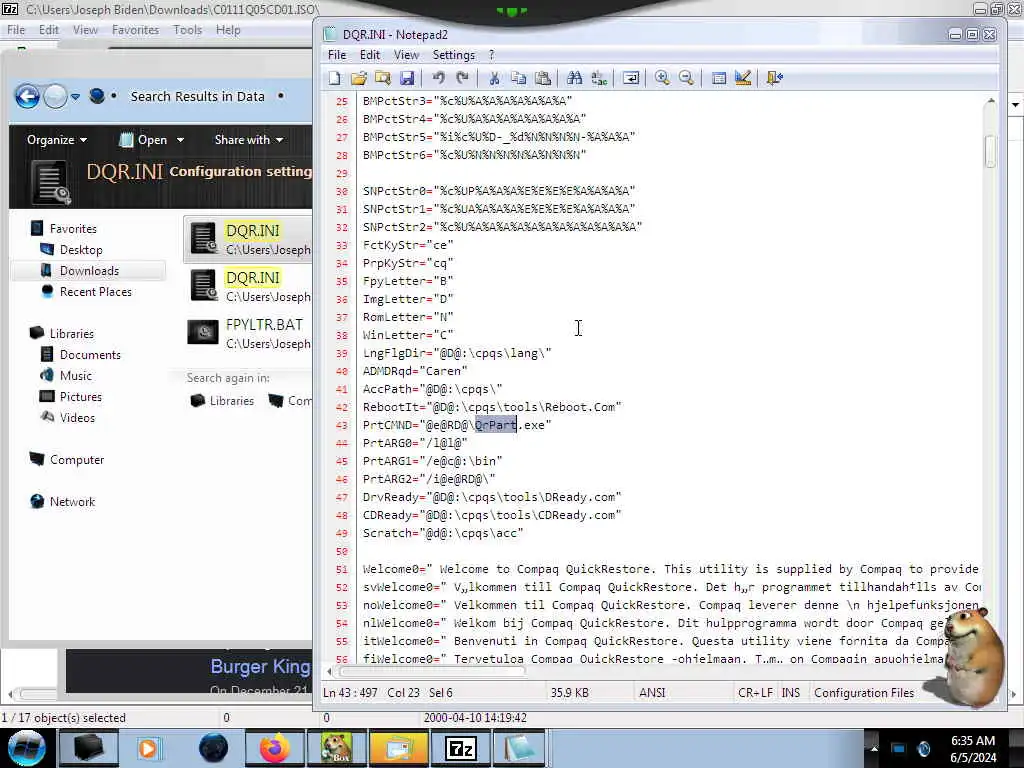Click the Forward arrow in the Explorer window

pyautogui.click(x=56, y=97)
